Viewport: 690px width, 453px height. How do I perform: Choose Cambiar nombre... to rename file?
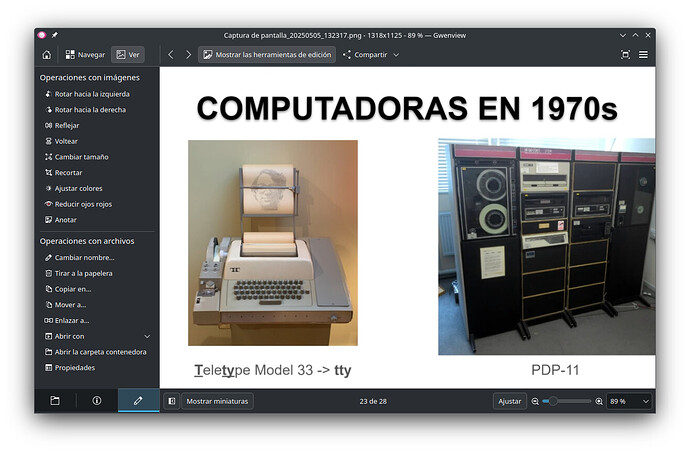(x=79, y=258)
